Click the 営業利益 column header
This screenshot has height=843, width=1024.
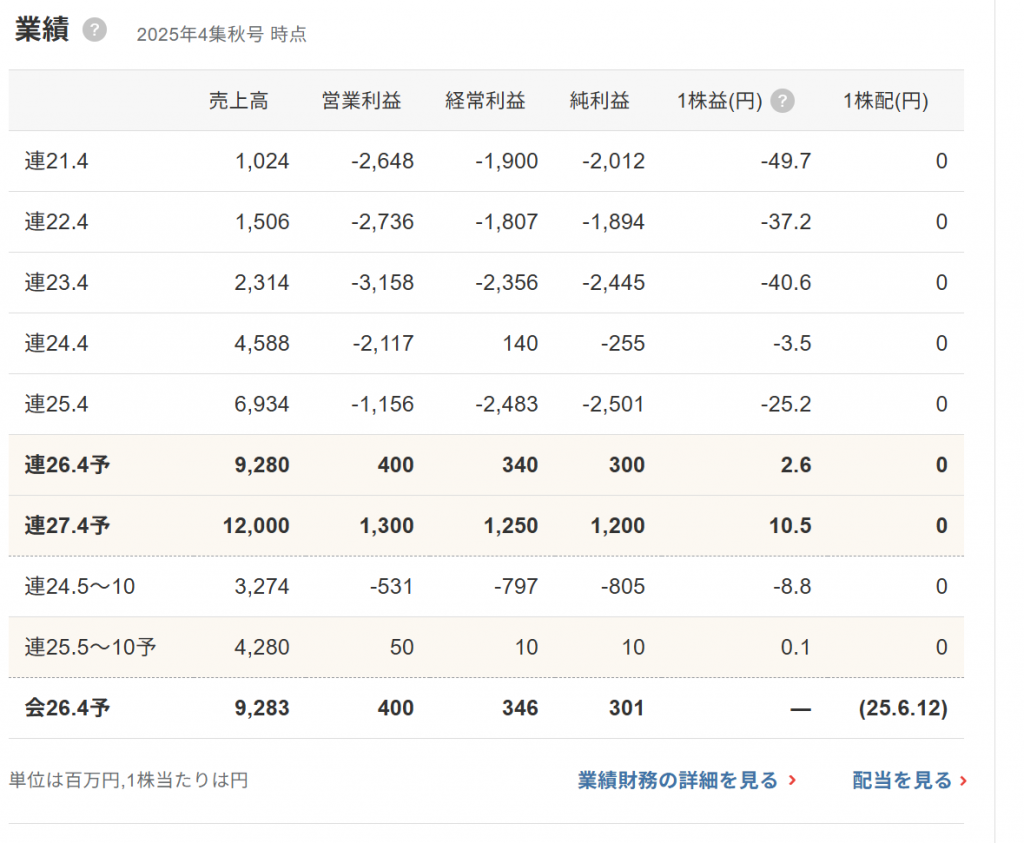[x=361, y=101]
